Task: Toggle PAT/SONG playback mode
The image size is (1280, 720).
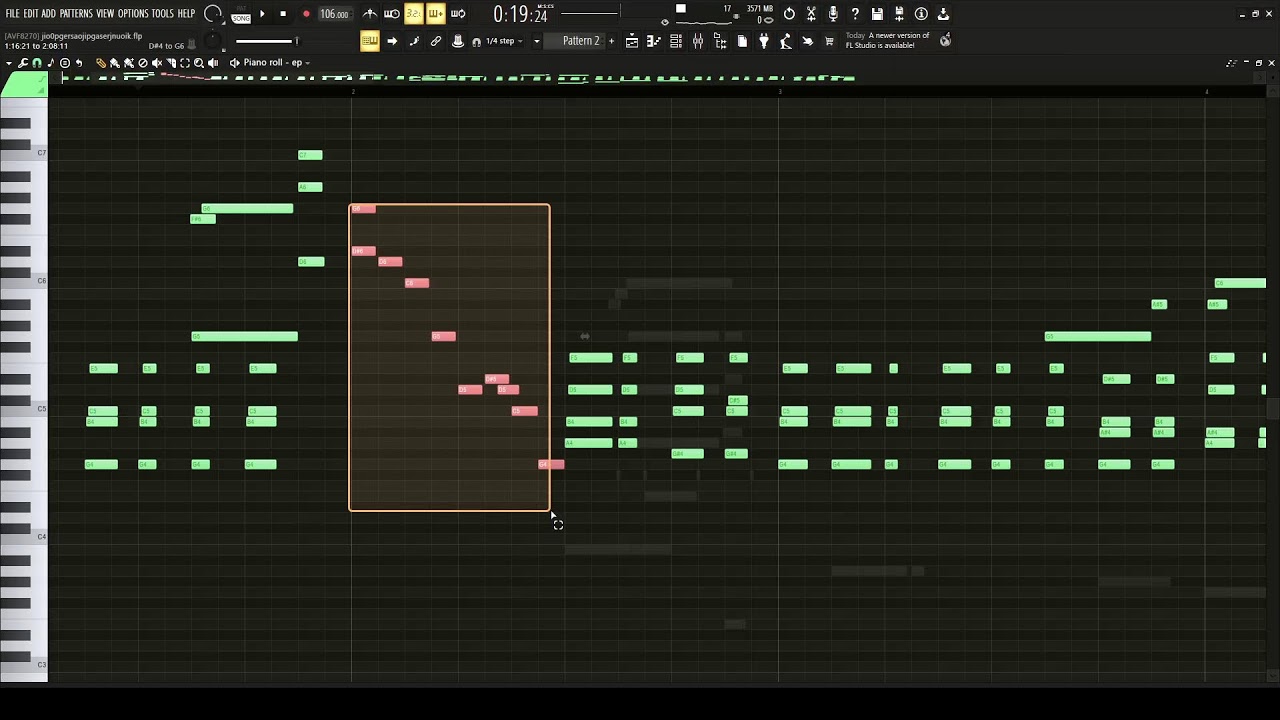Action: point(241,15)
